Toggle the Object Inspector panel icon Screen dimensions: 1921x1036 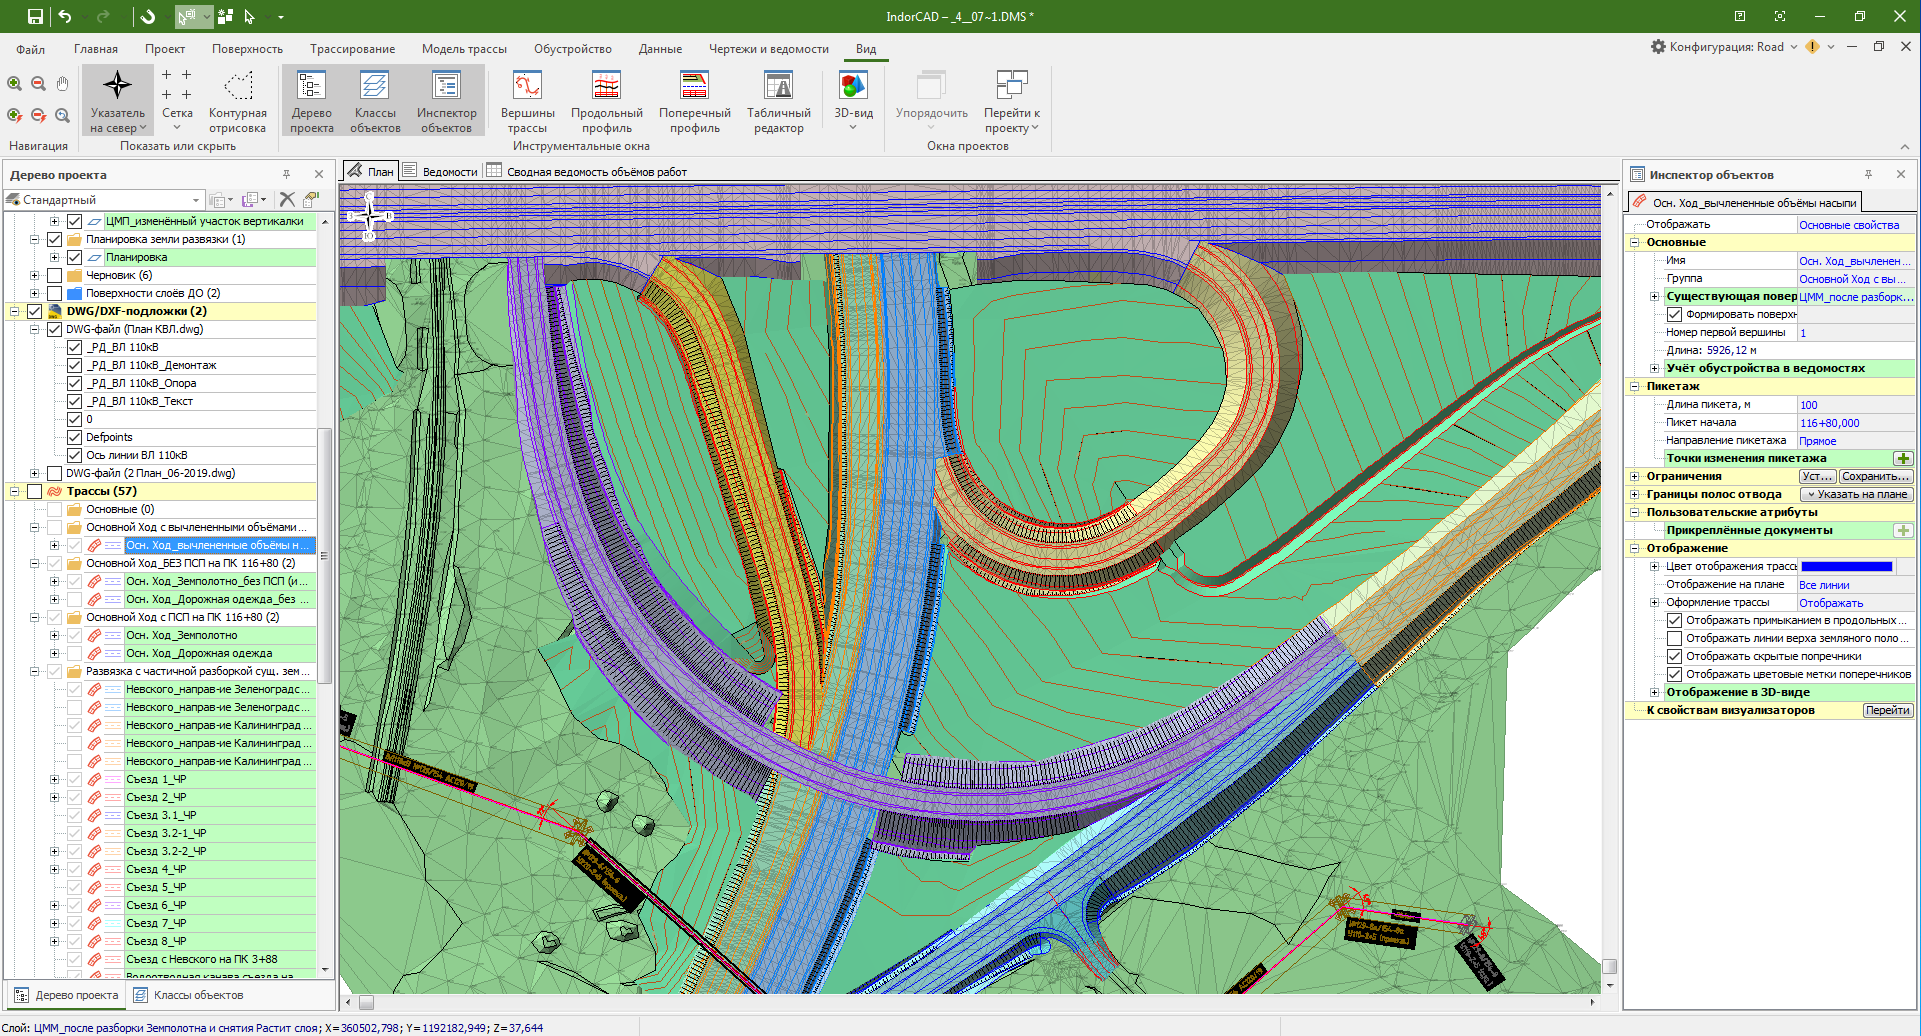[x=446, y=87]
